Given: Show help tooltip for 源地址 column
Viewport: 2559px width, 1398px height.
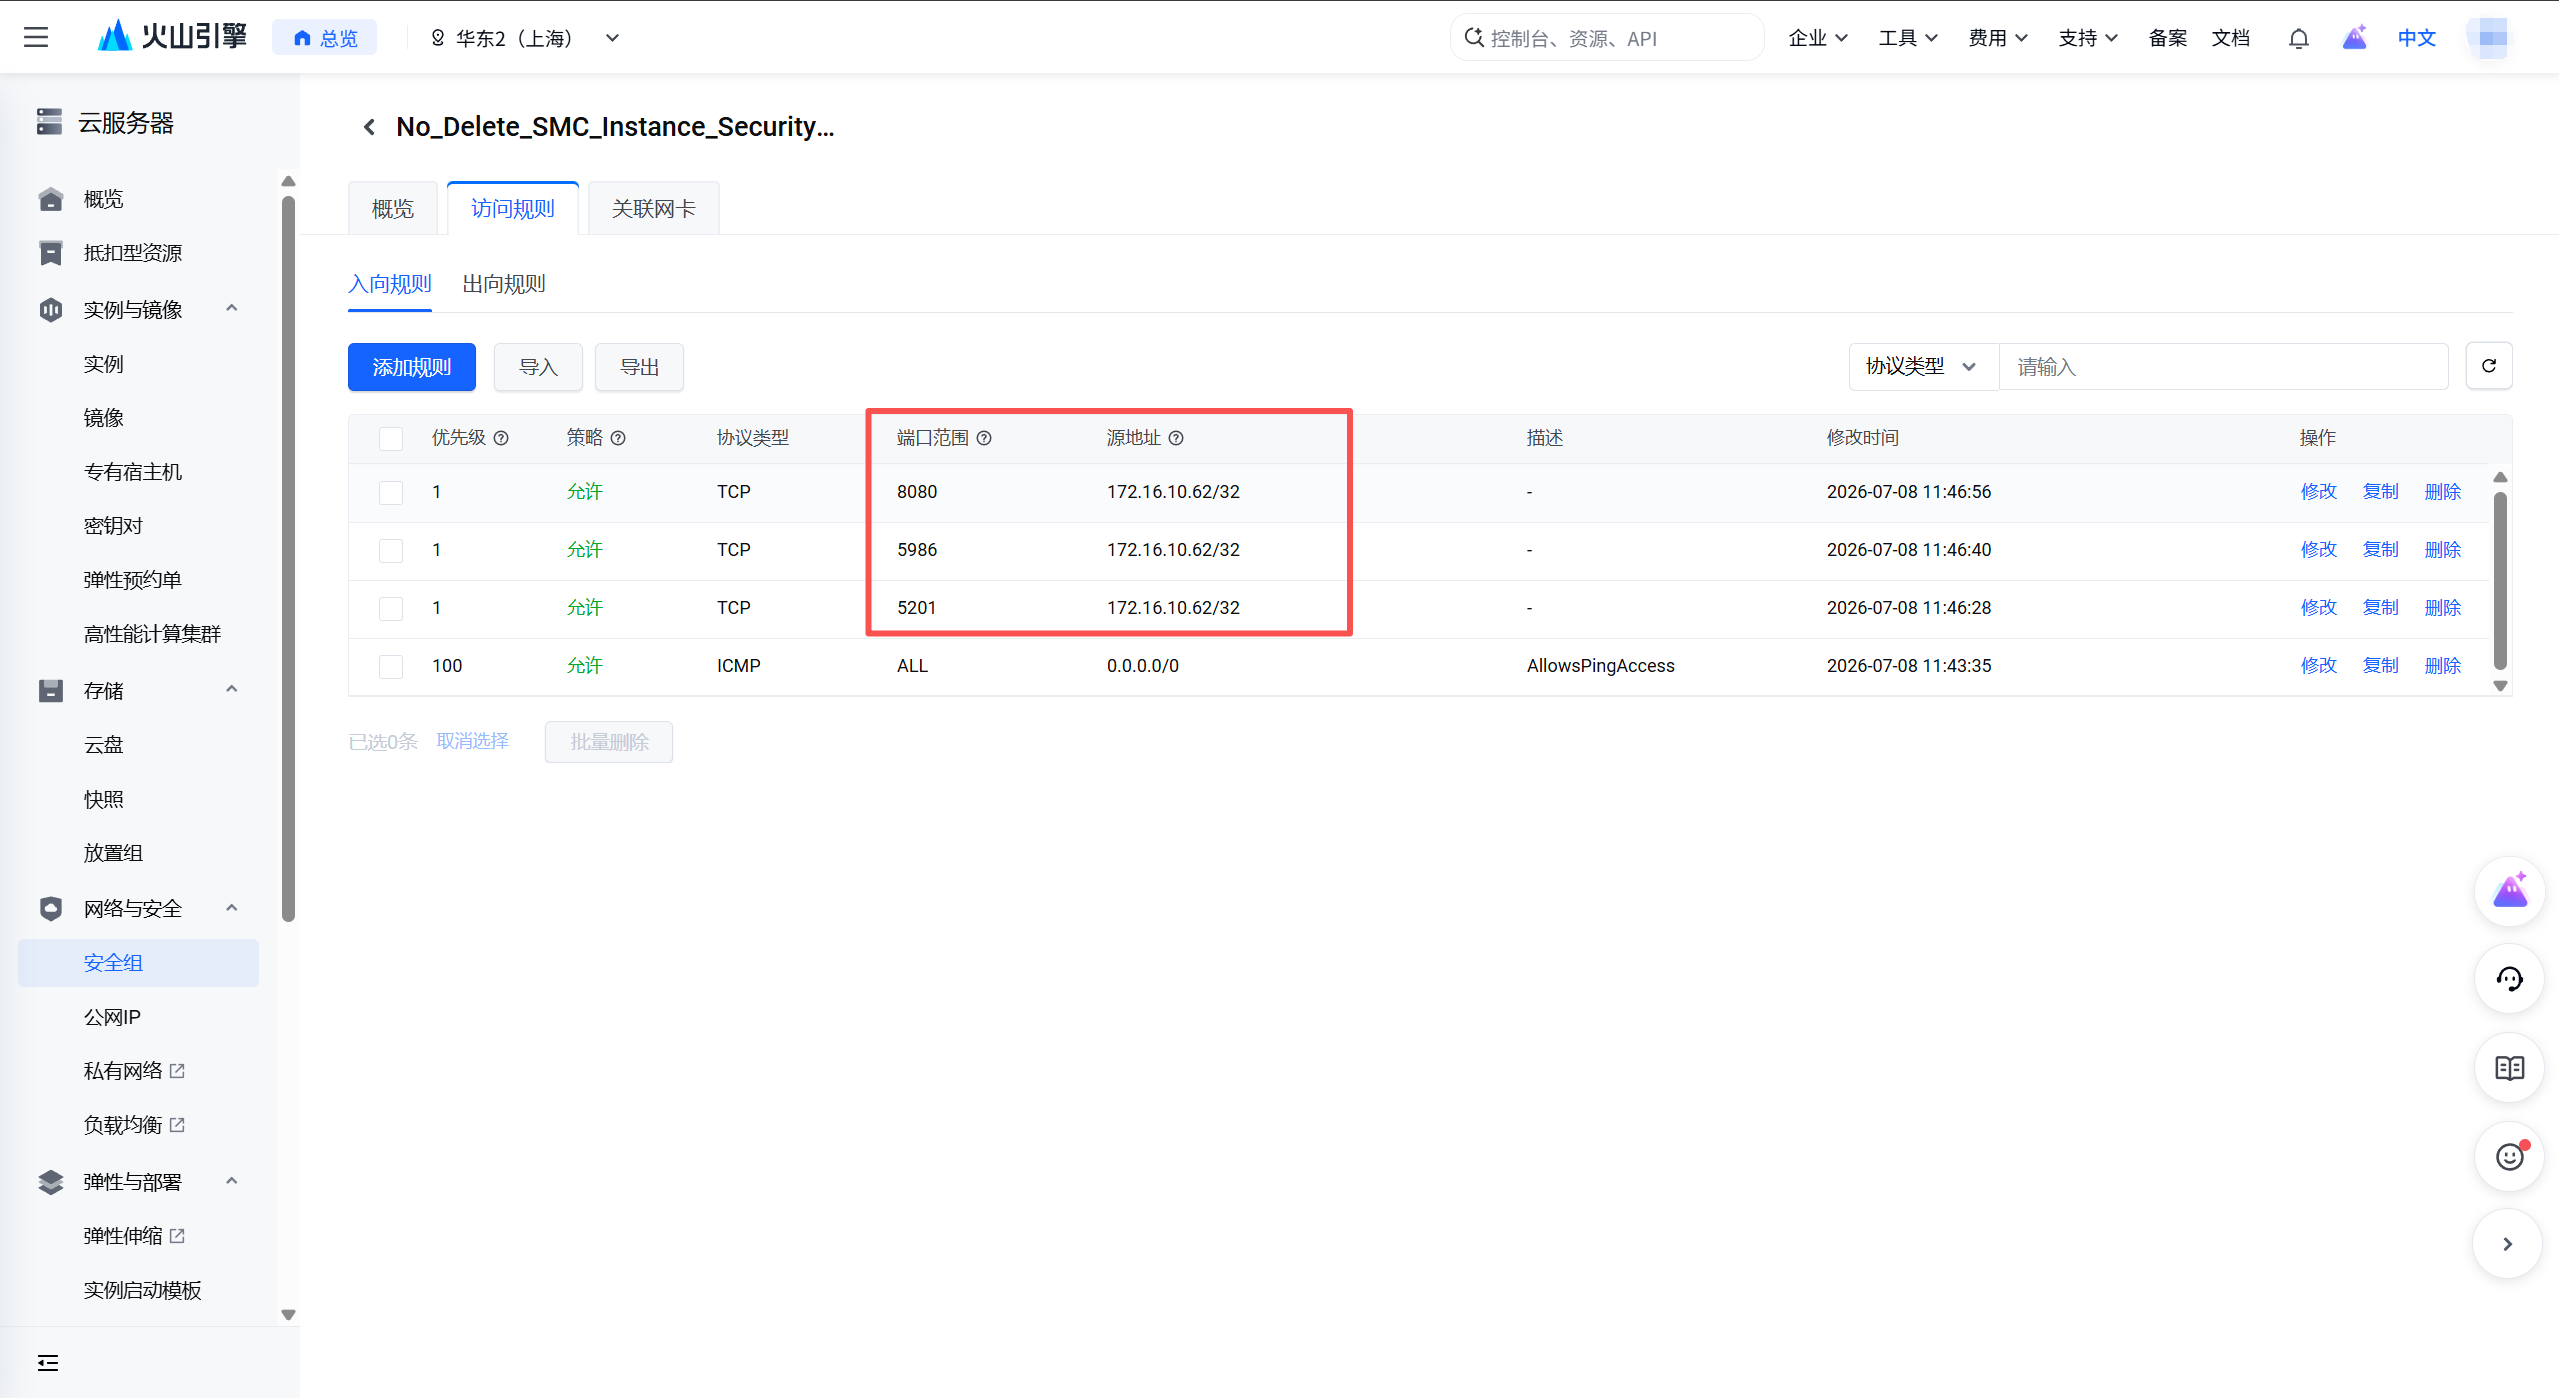Looking at the screenshot, I should [1176, 438].
